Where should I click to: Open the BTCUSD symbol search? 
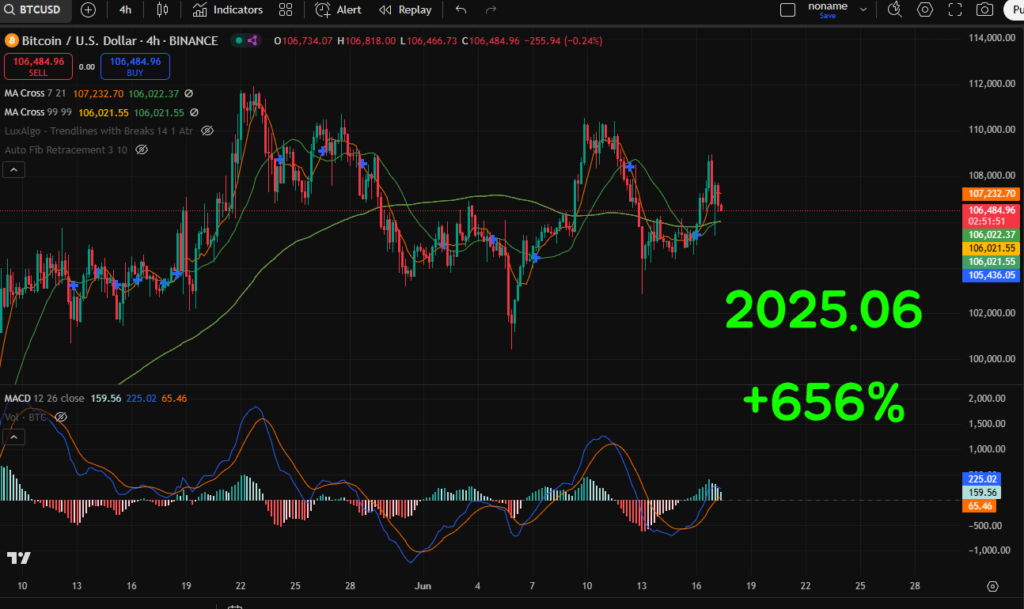pyautogui.click(x=35, y=10)
